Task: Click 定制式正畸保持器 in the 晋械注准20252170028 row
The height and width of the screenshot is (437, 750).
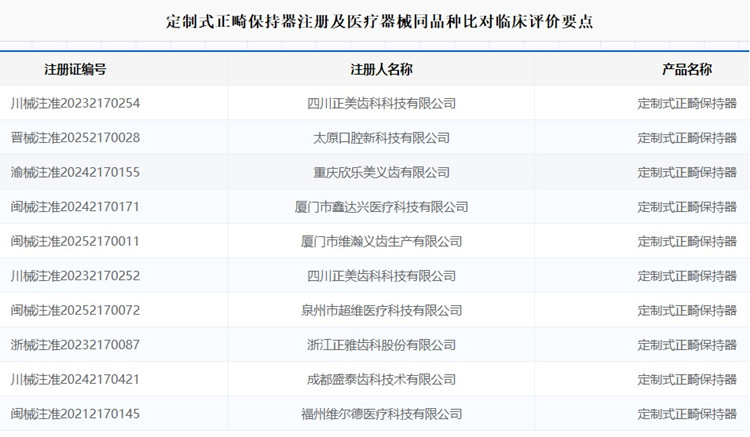Action: point(687,138)
